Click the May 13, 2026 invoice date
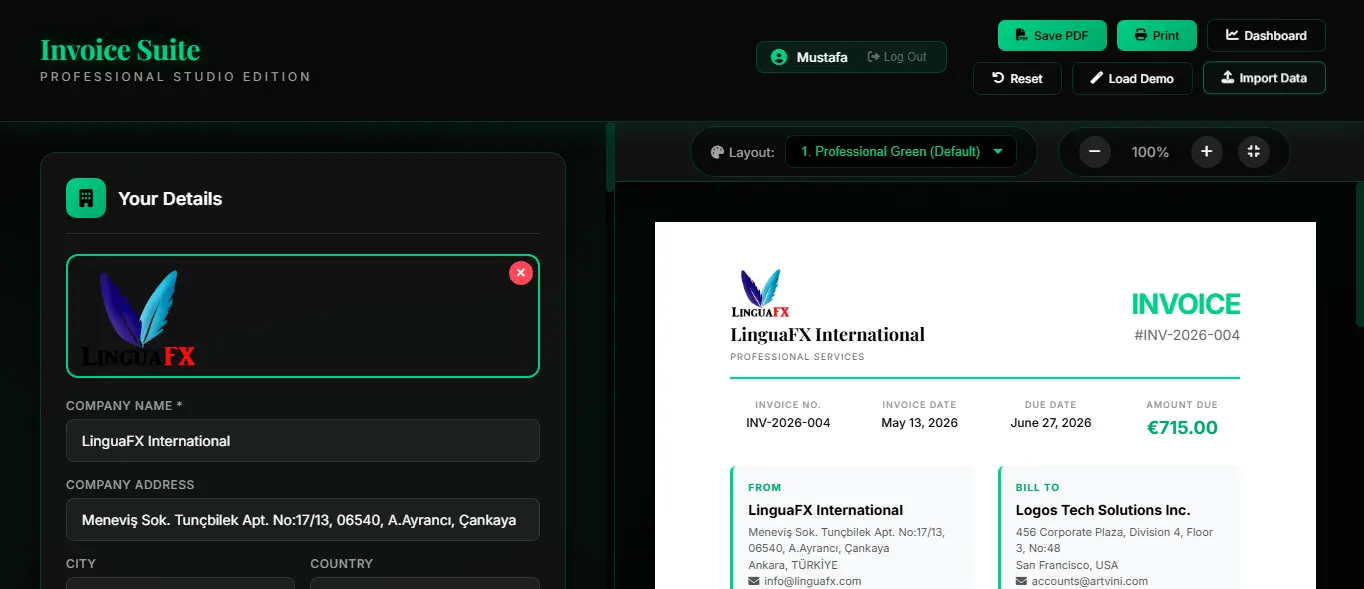Viewport: 1364px width, 589px height. click(919, 423)
